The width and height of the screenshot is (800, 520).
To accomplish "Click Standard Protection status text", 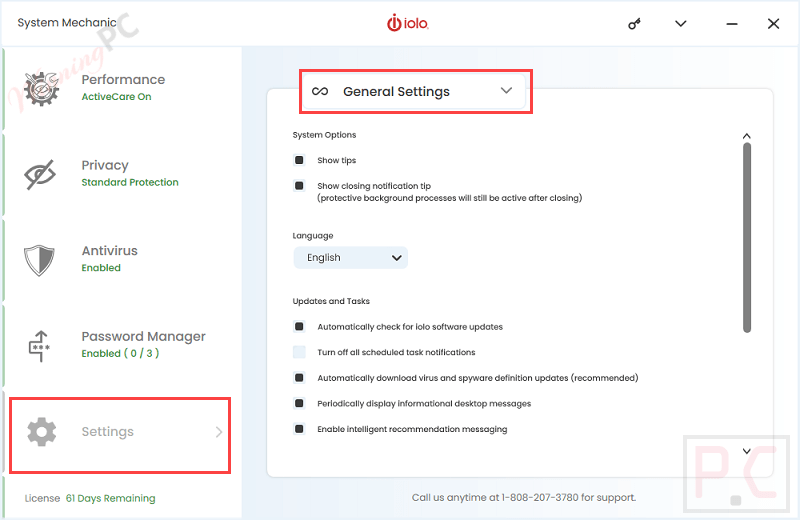I will pyautogui.click(x=130, y=182).
